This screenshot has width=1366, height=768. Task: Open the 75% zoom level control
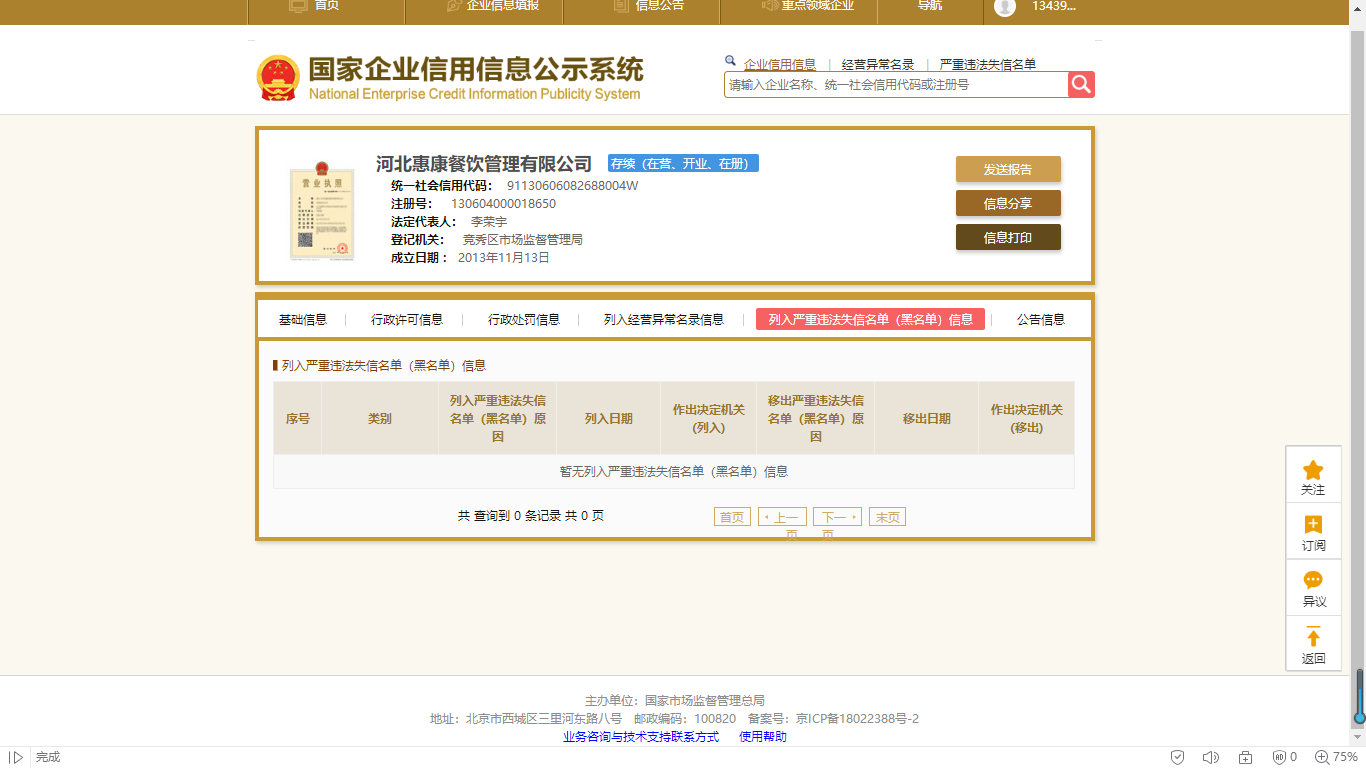(x=1336, y=757)
